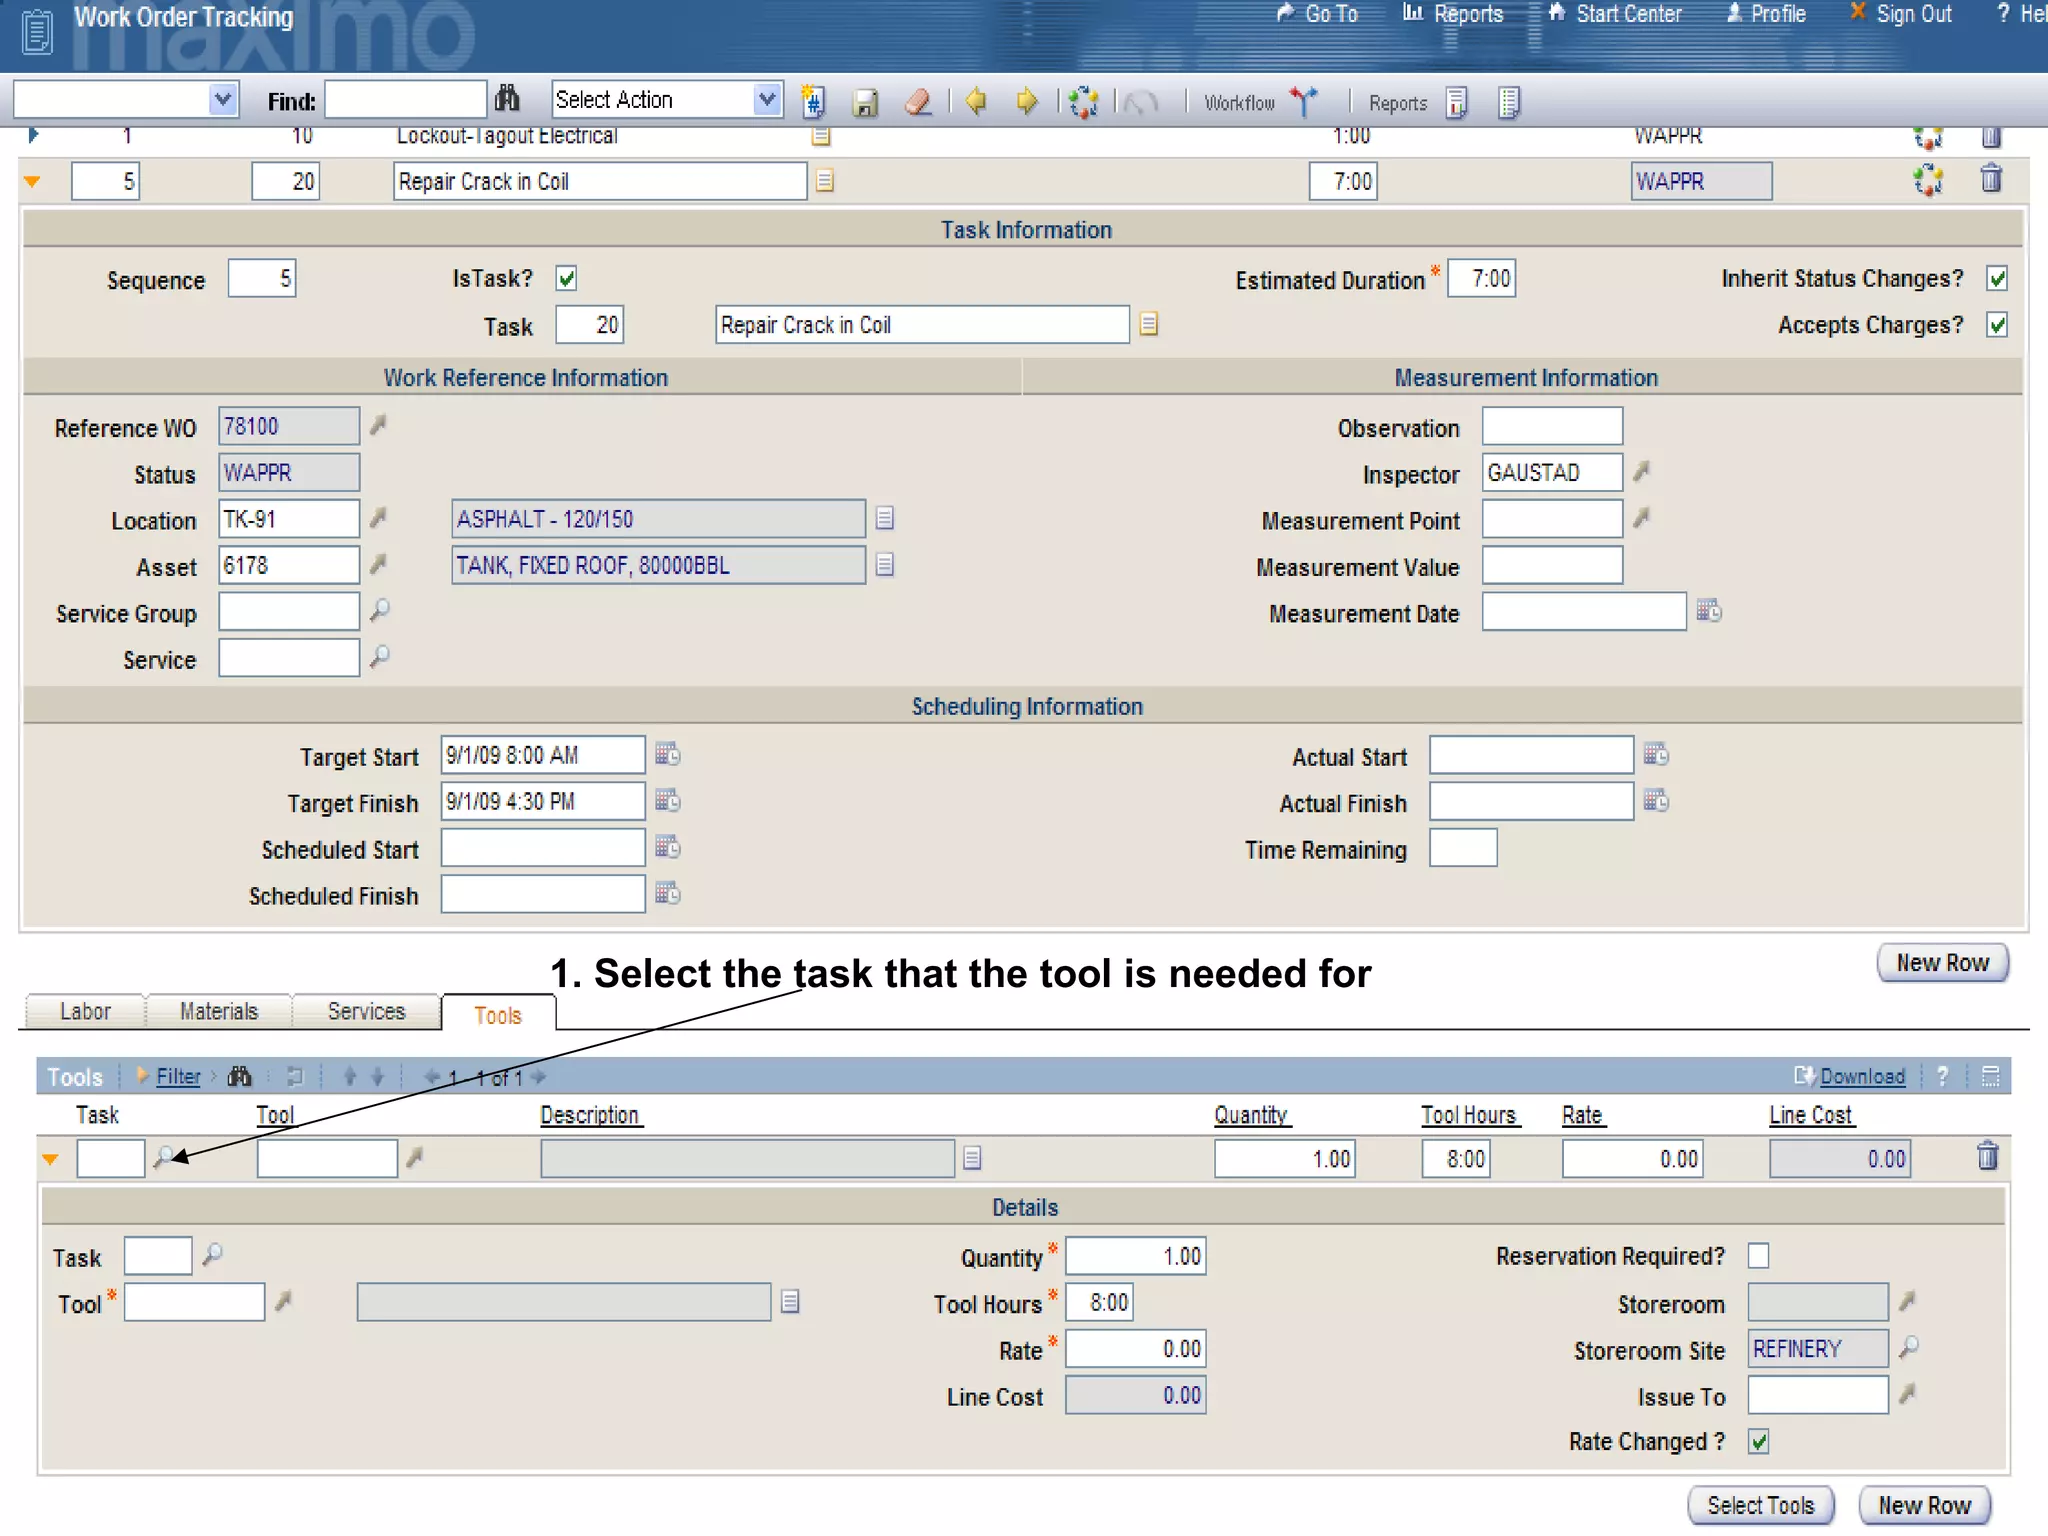Save the work order with disk icon
The height and width of the screenshot is (1536, 2048).
click(x=866, y=102)
